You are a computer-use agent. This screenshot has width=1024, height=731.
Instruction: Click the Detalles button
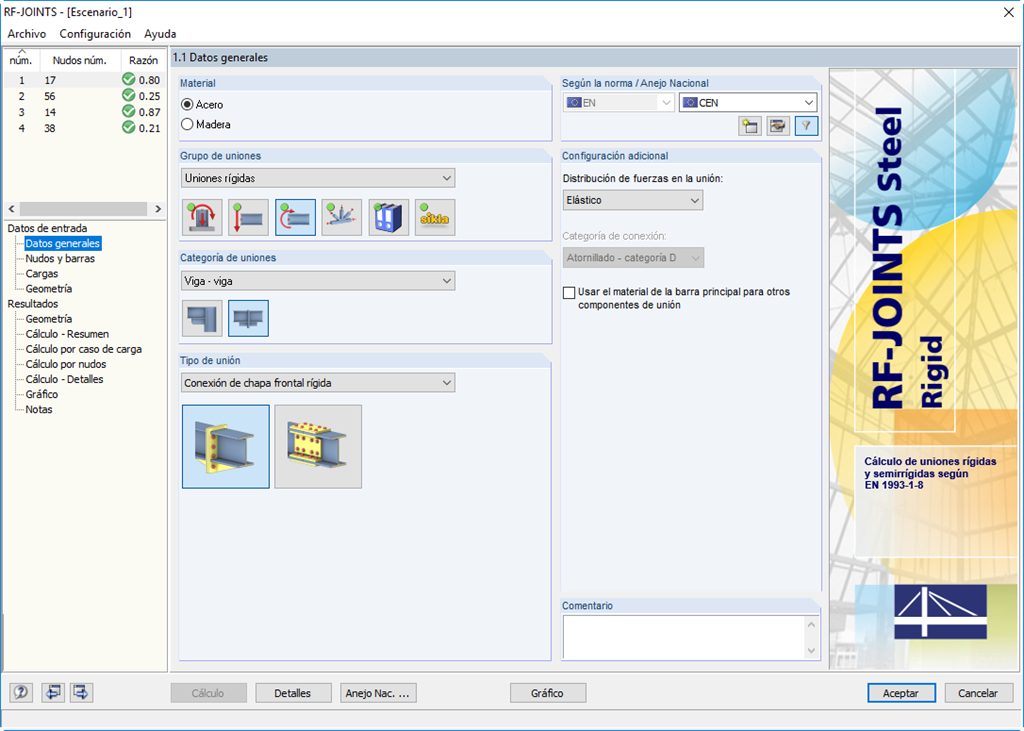[x=293, y=693]
